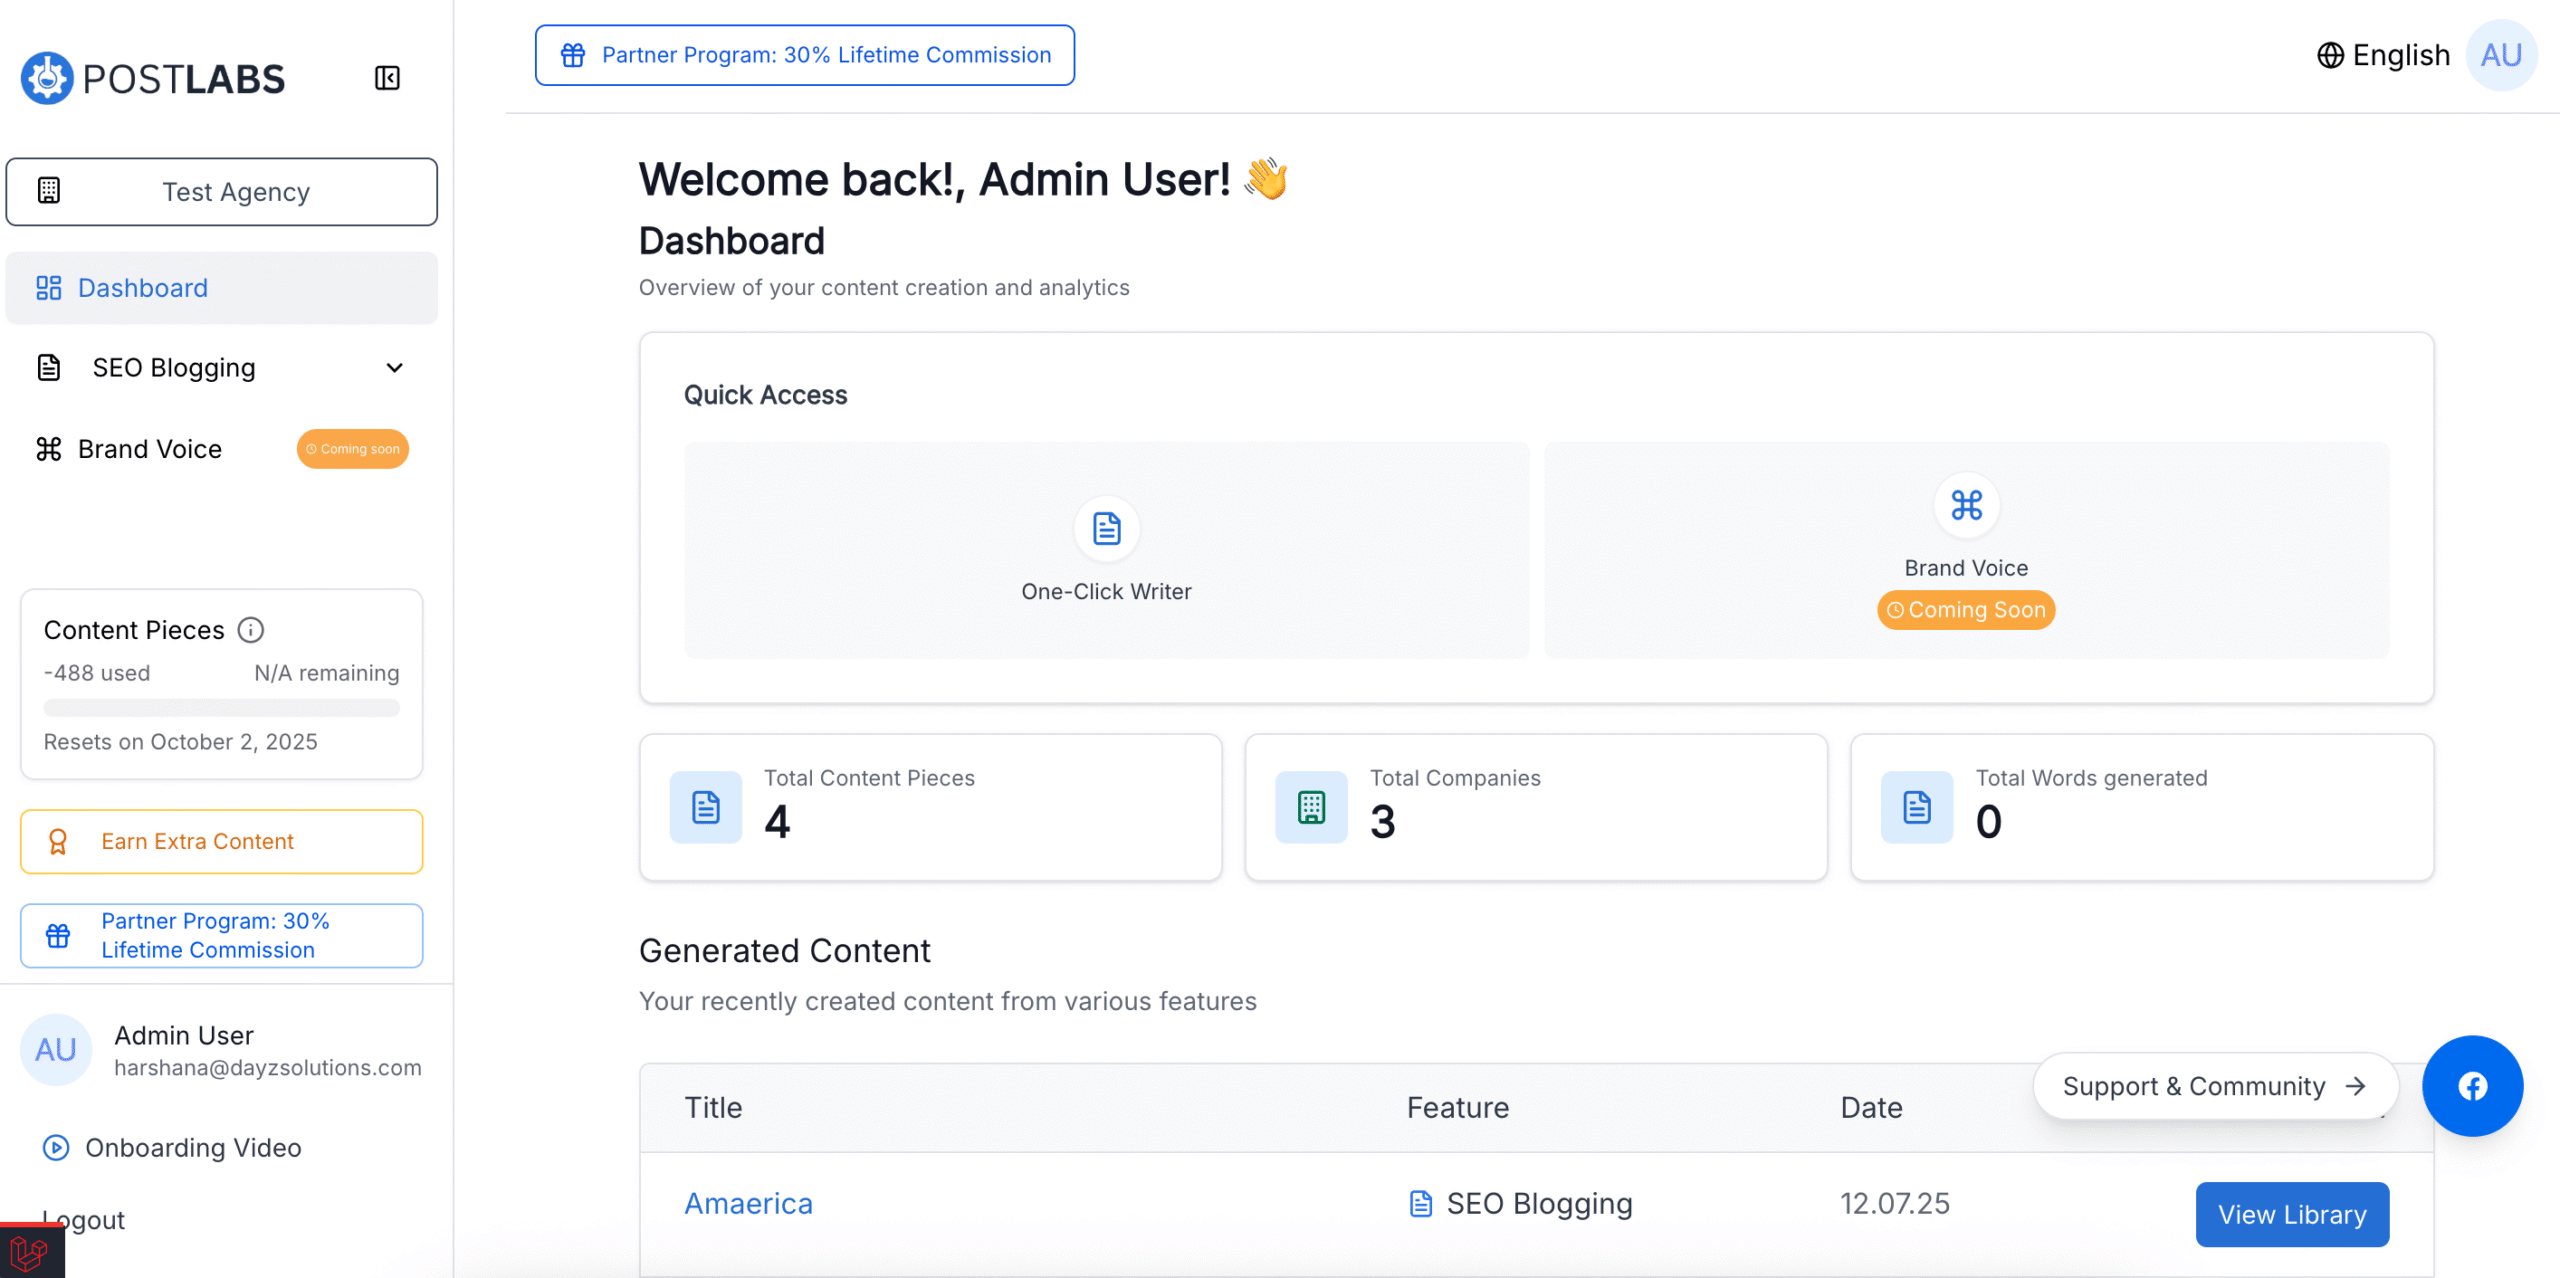Open the Facebook floating button
Screen dimensions: 2560x1278
(x=2472, y=1086)
